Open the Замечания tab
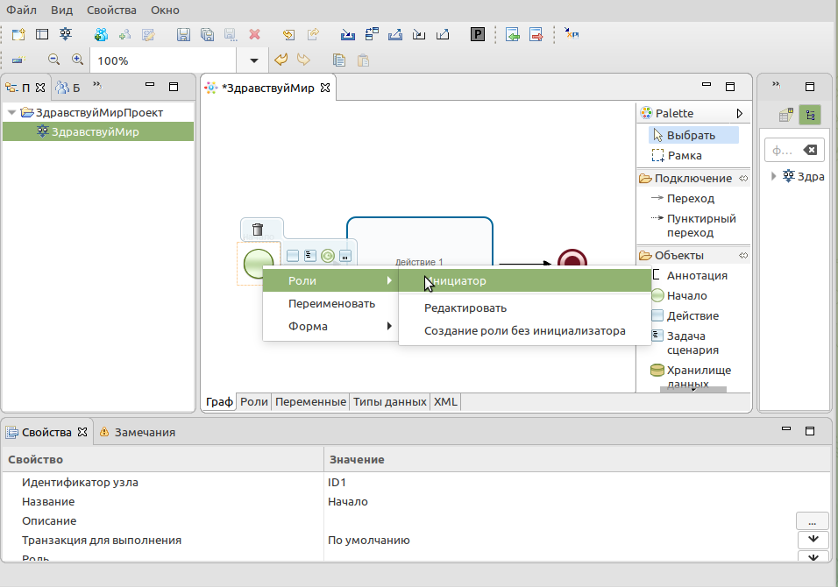Screen dimensions: 838x587 pyautogui.click(x=137, y=432)
